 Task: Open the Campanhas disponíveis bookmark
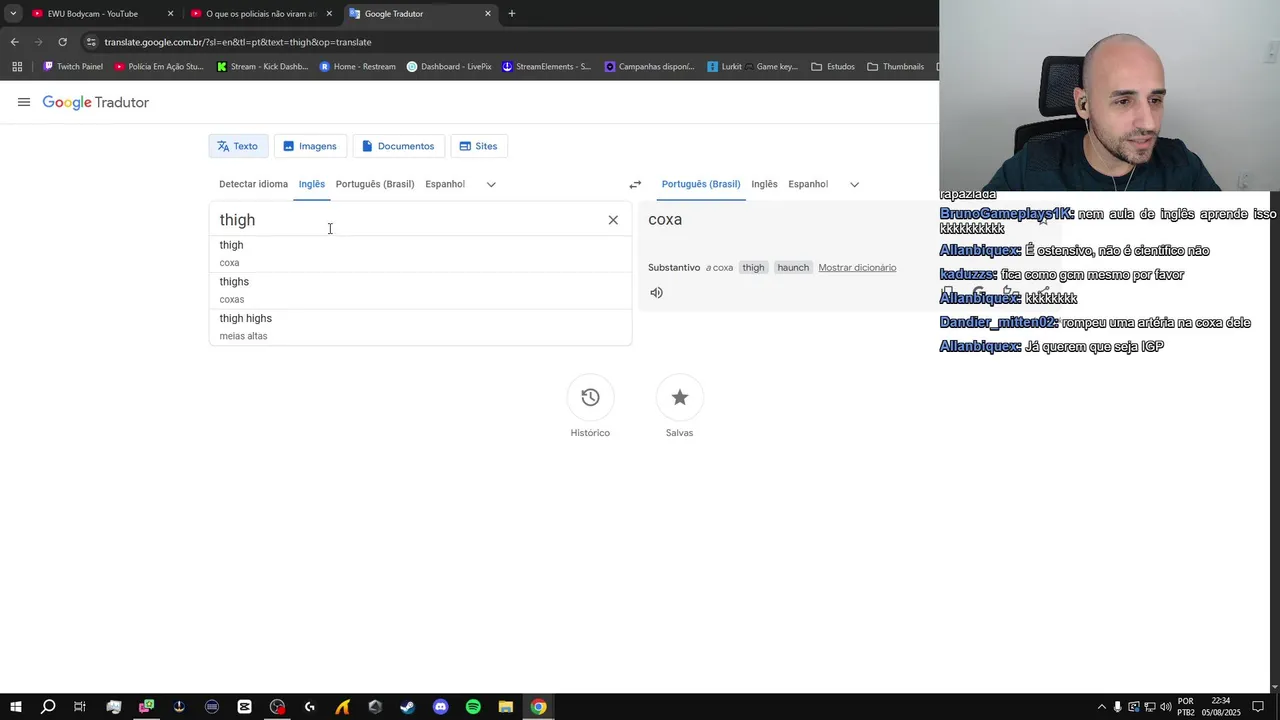tap(649, 67)
